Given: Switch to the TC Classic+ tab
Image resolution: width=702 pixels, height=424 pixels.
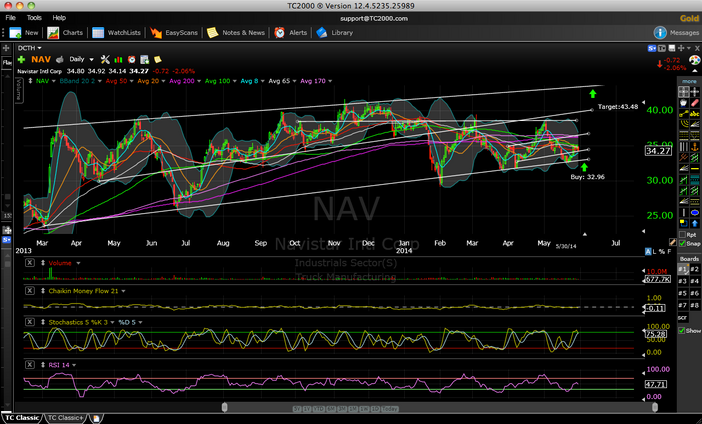Looking at the screenshot, I should pyautogui.click(x=65, y=418).
